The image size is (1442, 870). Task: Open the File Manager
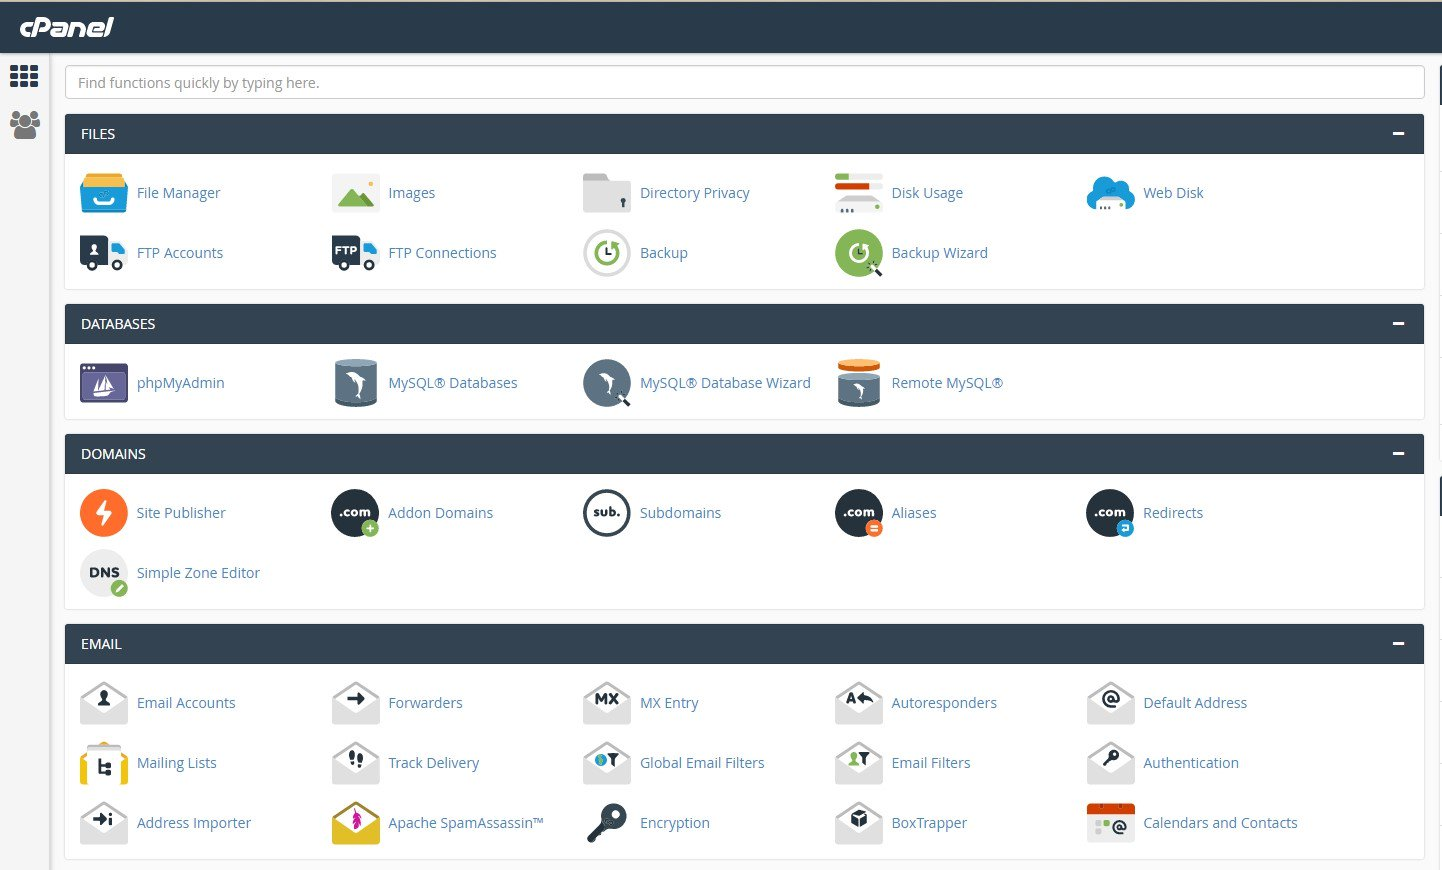(178, 192)
